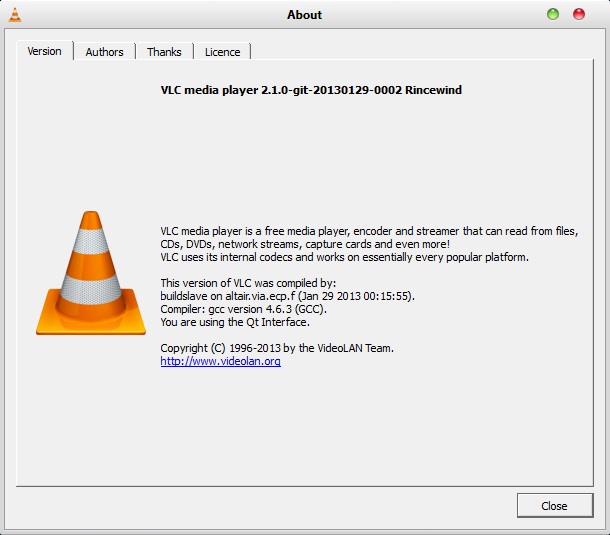Open the Licence tab
Viewport: 610px width, 535px height.
coord(222,52)
